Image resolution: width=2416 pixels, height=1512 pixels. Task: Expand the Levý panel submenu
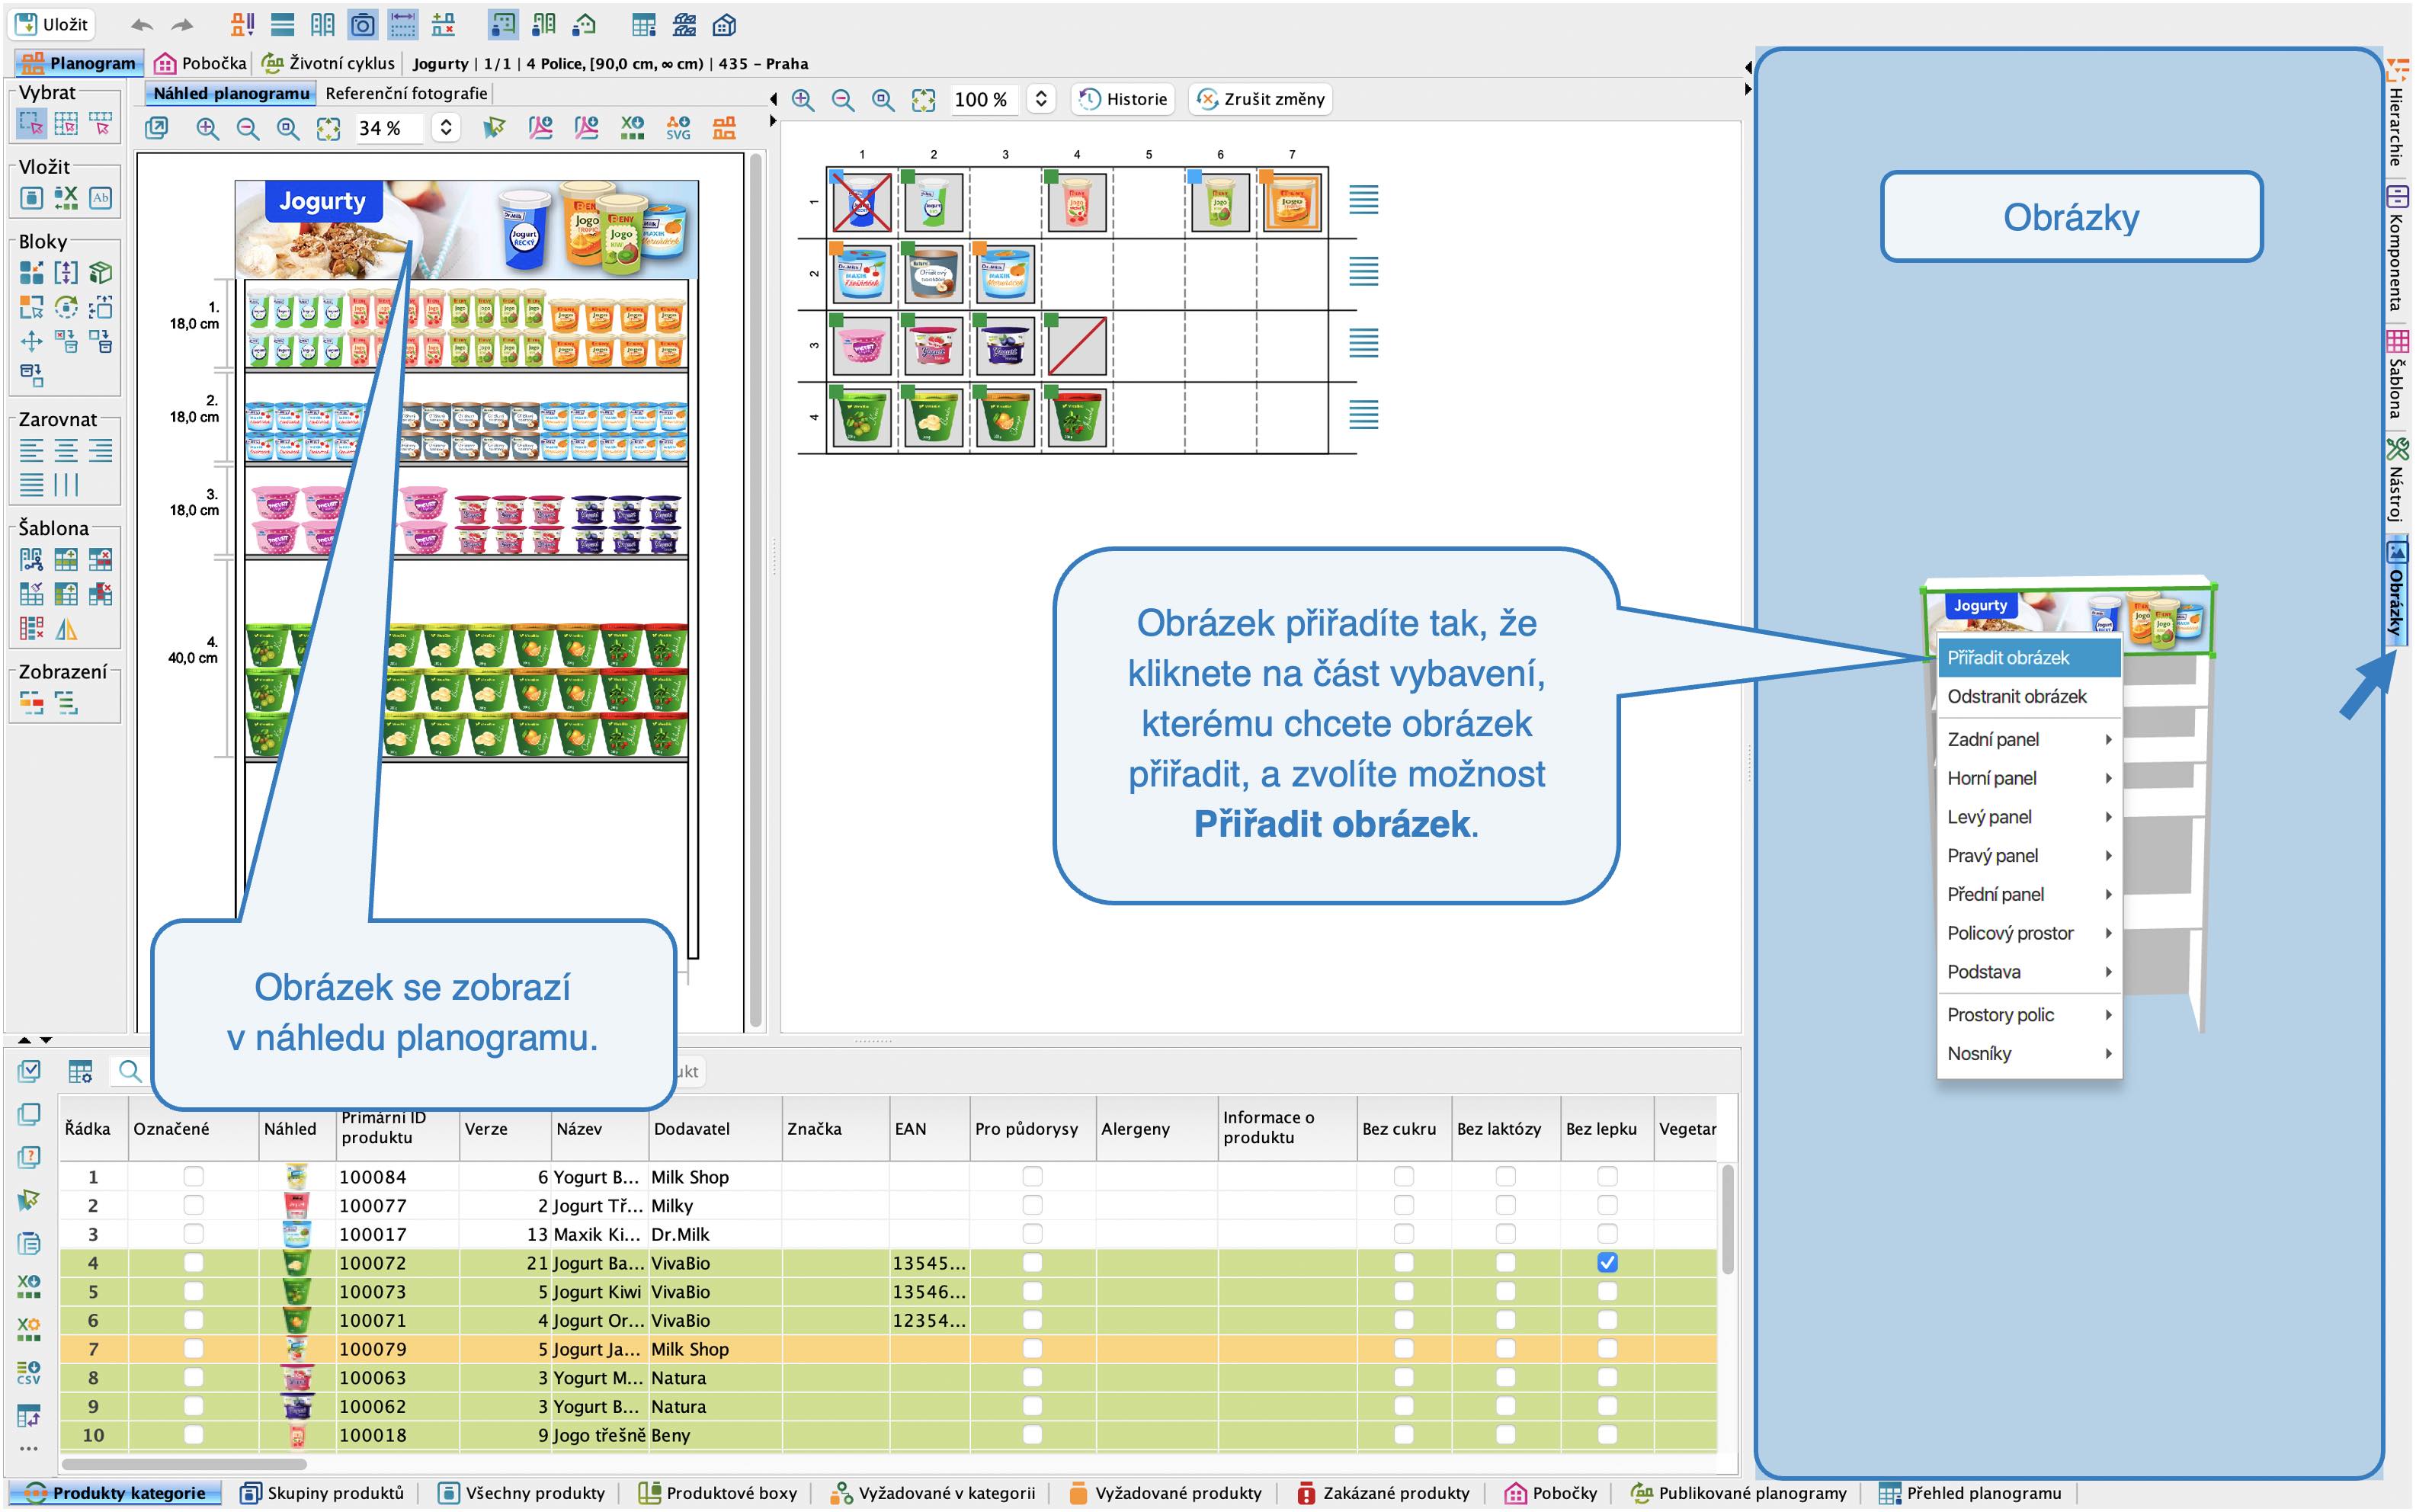coord(2028,817)
